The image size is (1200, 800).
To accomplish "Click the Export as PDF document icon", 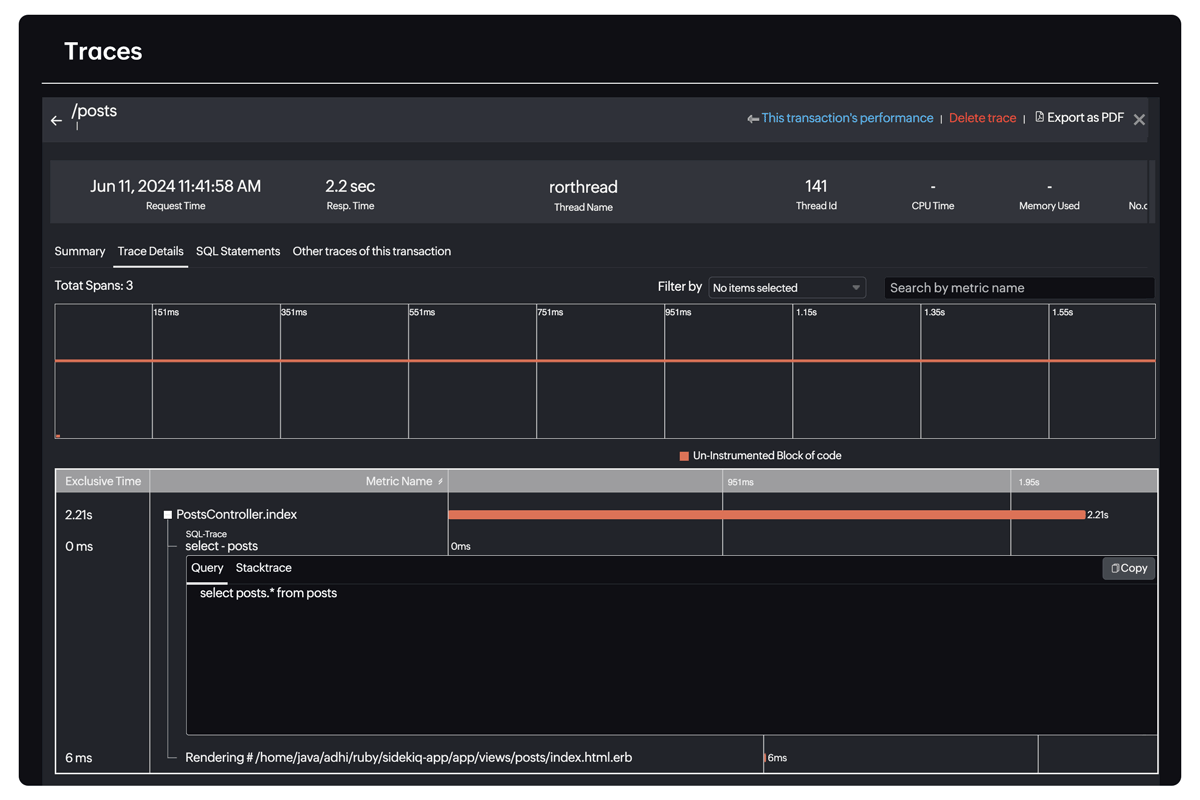I will pyautogui.click(x=1041, y=117).
